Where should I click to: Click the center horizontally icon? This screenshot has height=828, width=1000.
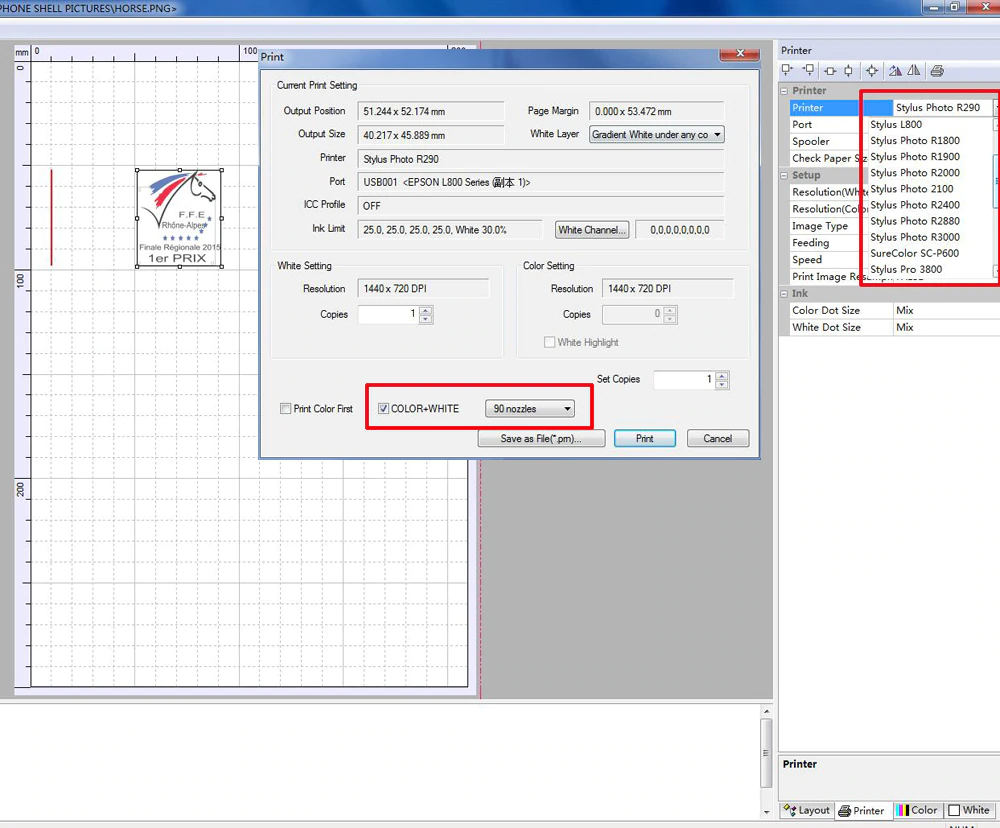coord(828,70)
